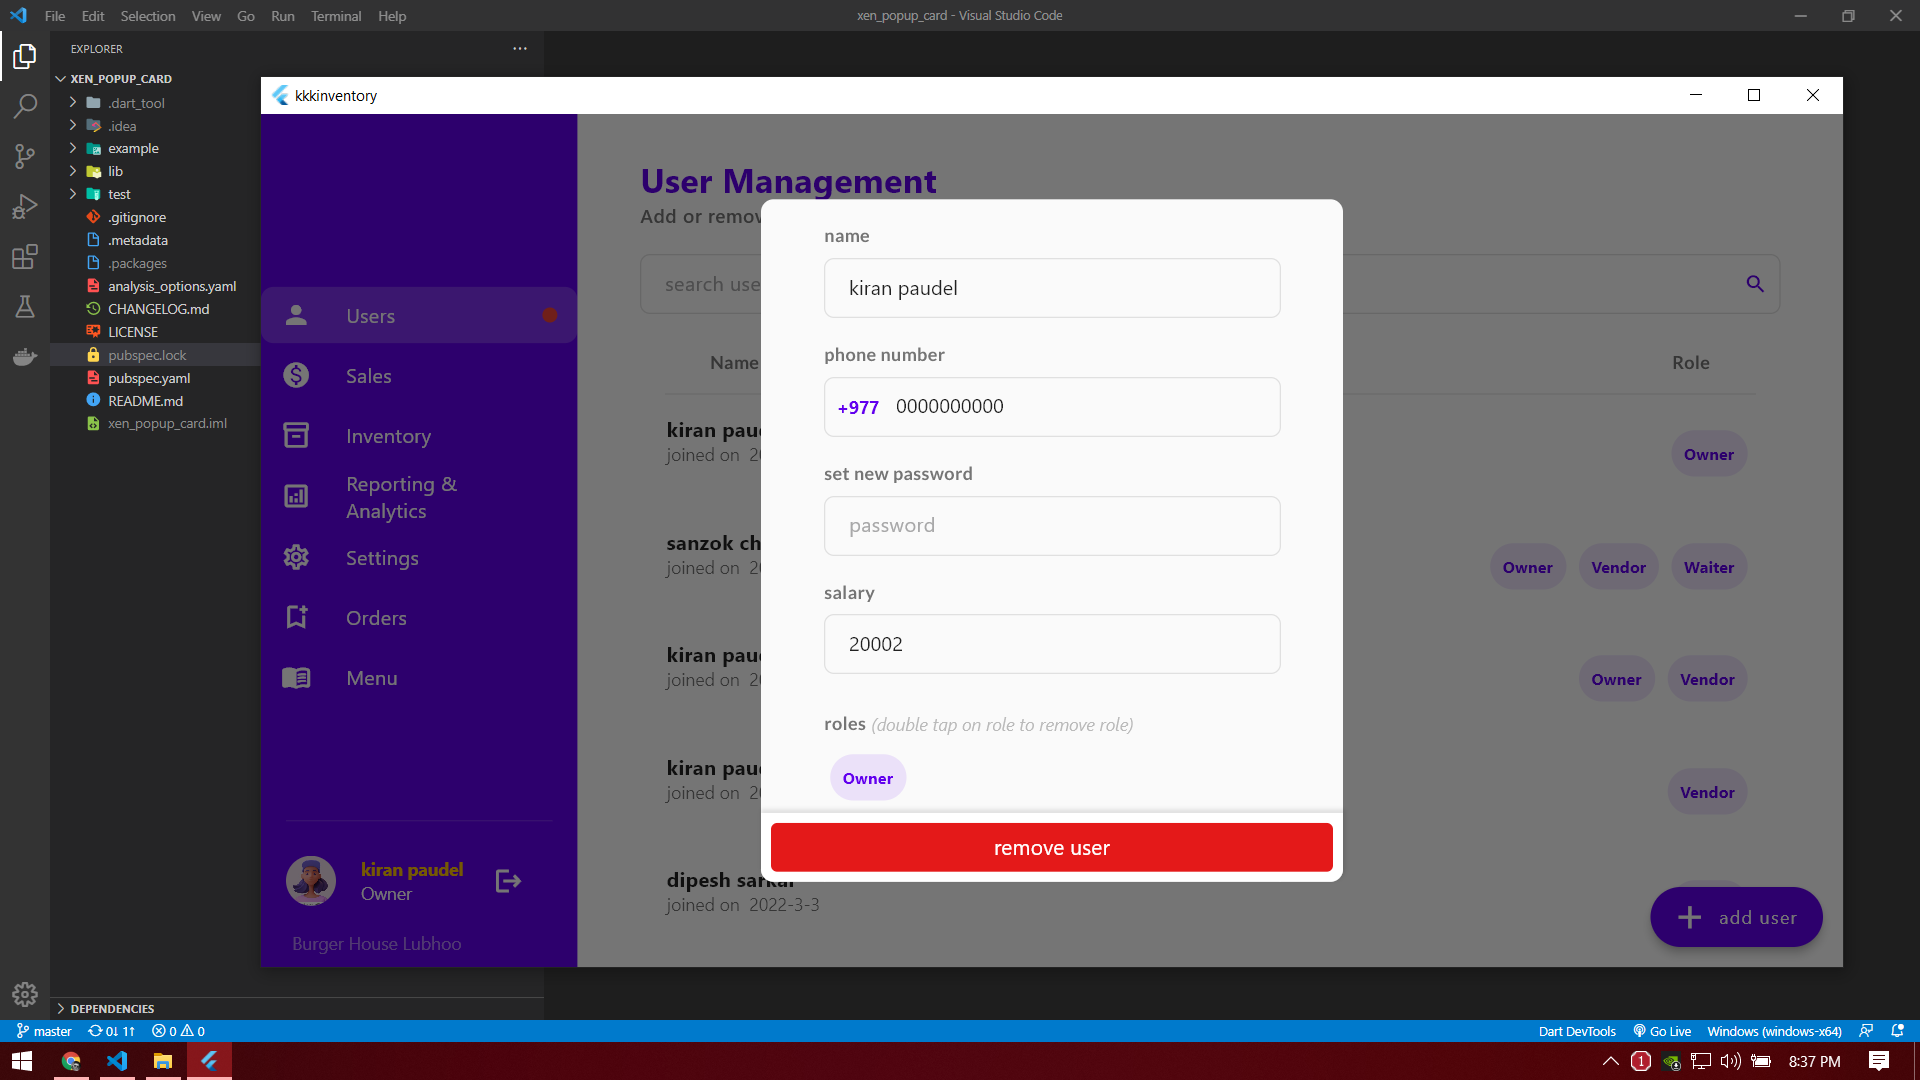Select the Owner role chip in dialog
The width and height of the screenshot is (1920, 1080).
pos(867,778)
